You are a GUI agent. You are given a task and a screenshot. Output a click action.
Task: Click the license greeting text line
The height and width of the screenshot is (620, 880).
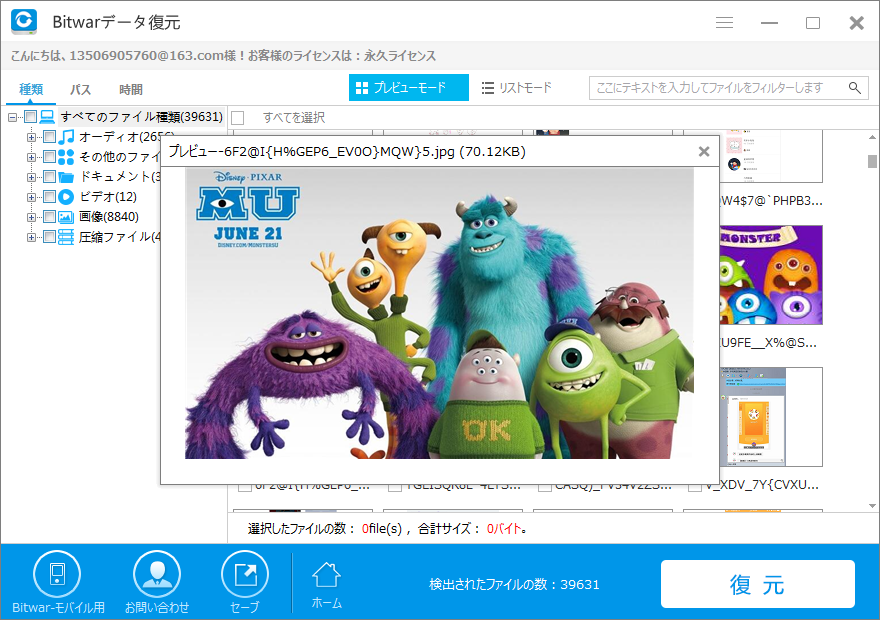tap(223, 56)
